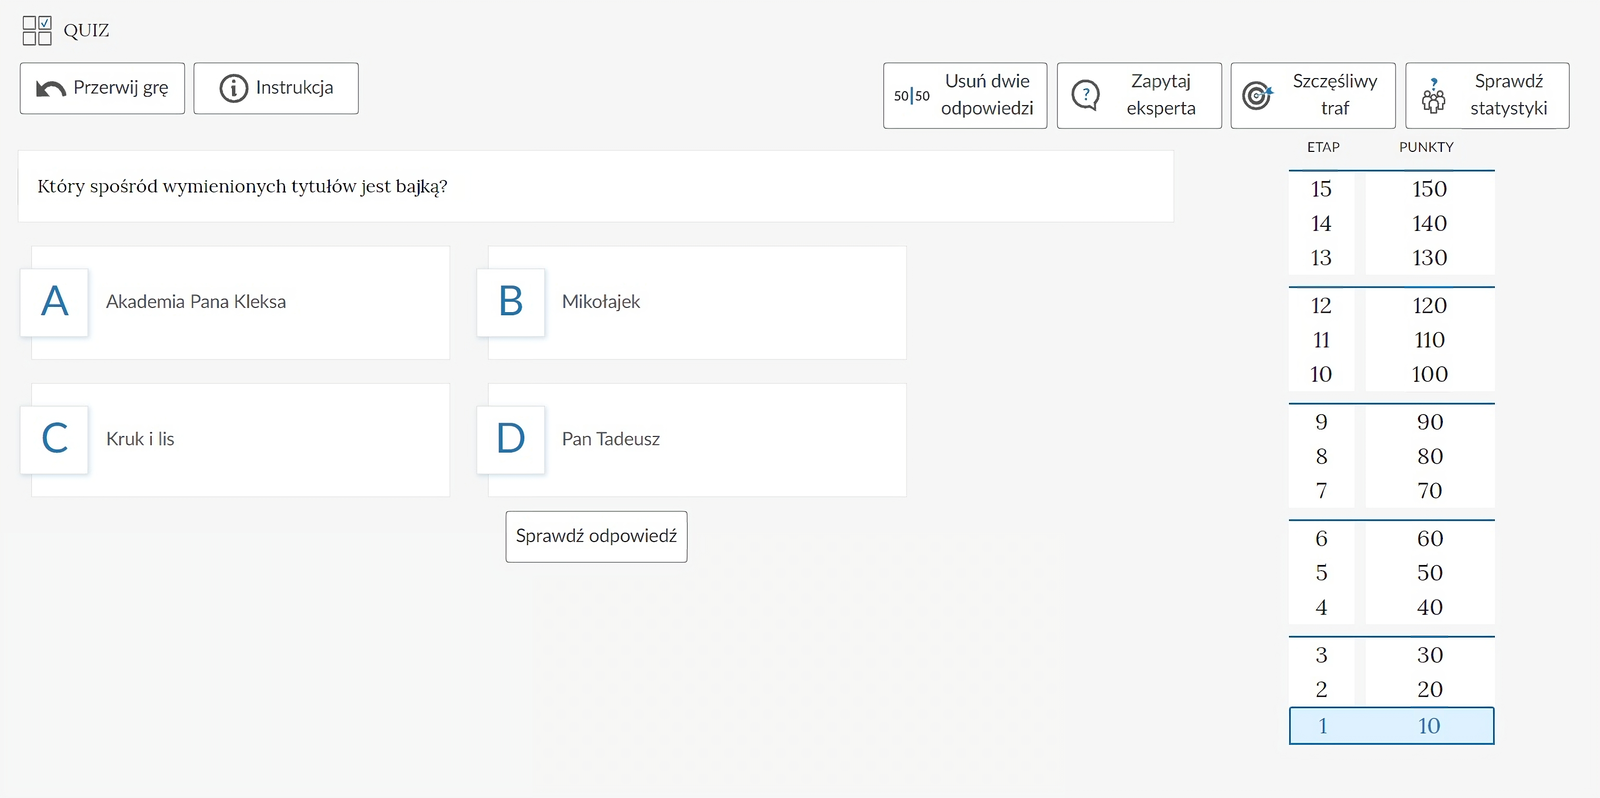The image size is (1600, 798).
Task: Click the quiz question text box
Action: (595, 187)
